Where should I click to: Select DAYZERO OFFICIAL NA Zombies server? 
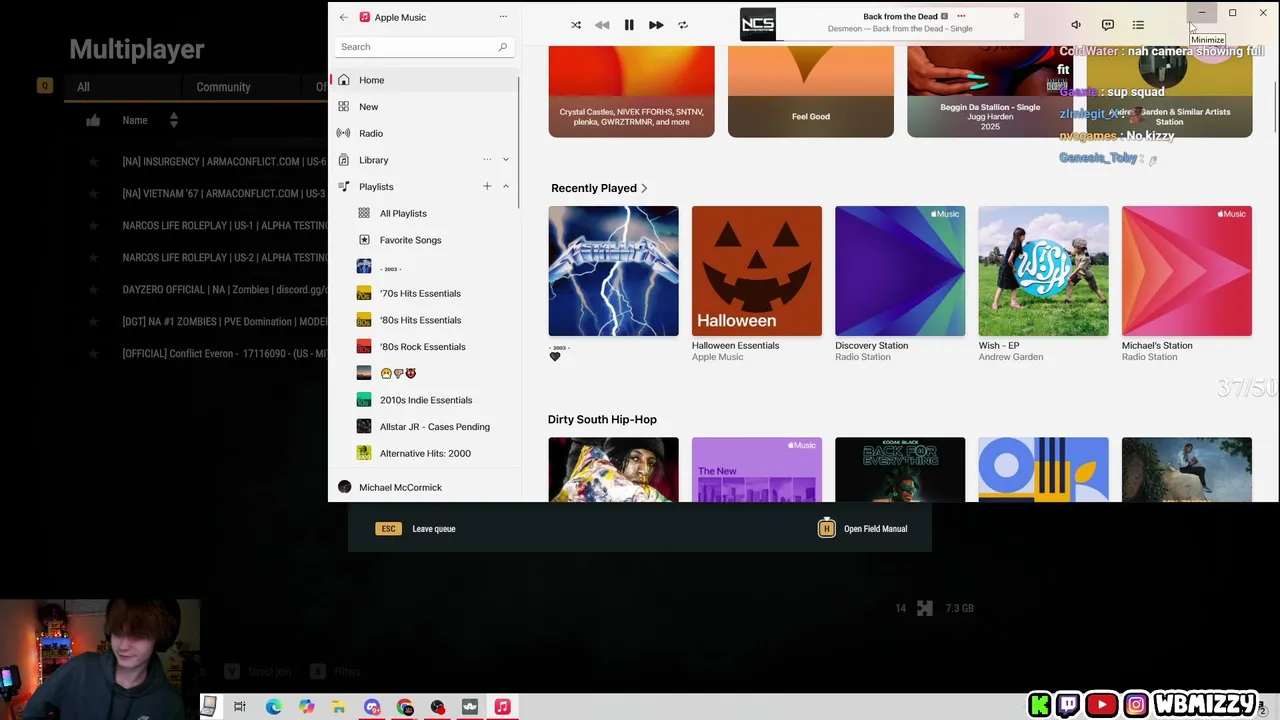pos(224,290)
